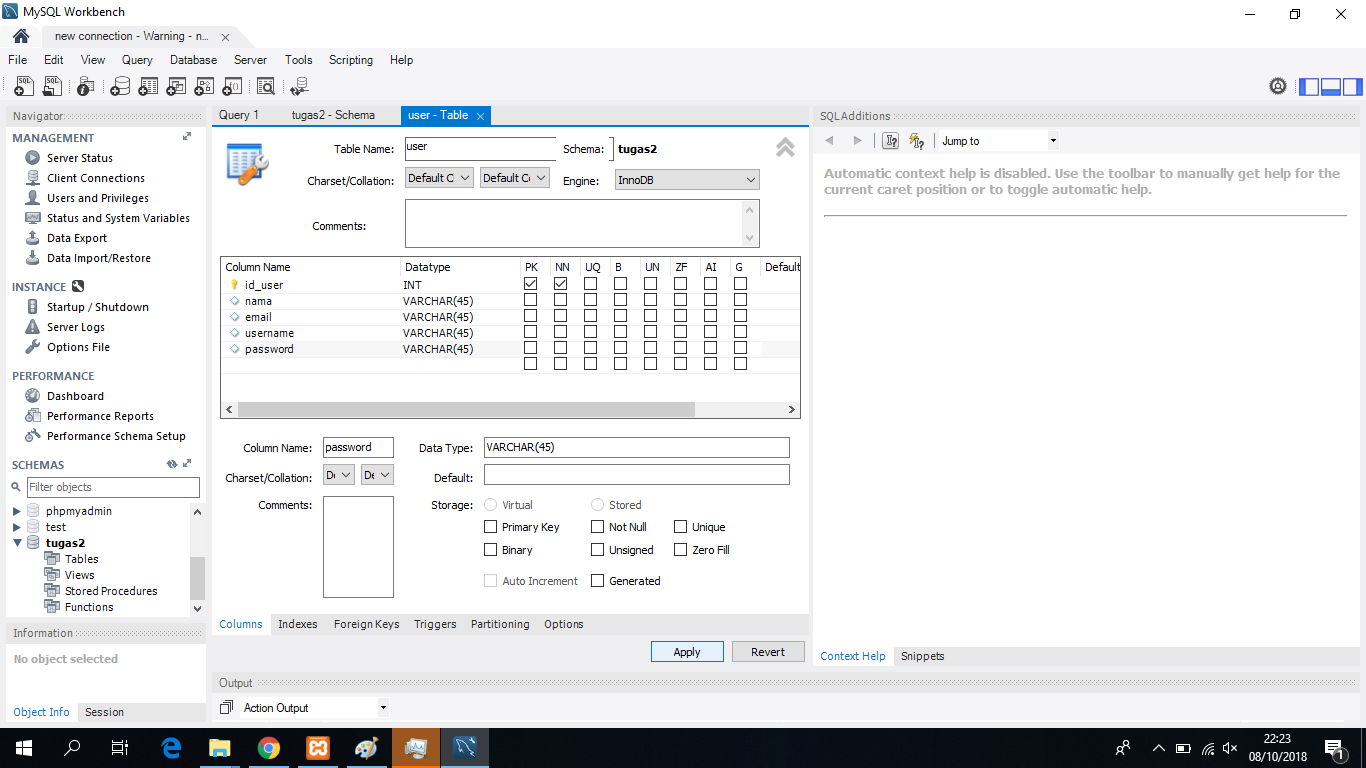
Task: Open the Action Output dropdown
Action: tap(314, 708)
